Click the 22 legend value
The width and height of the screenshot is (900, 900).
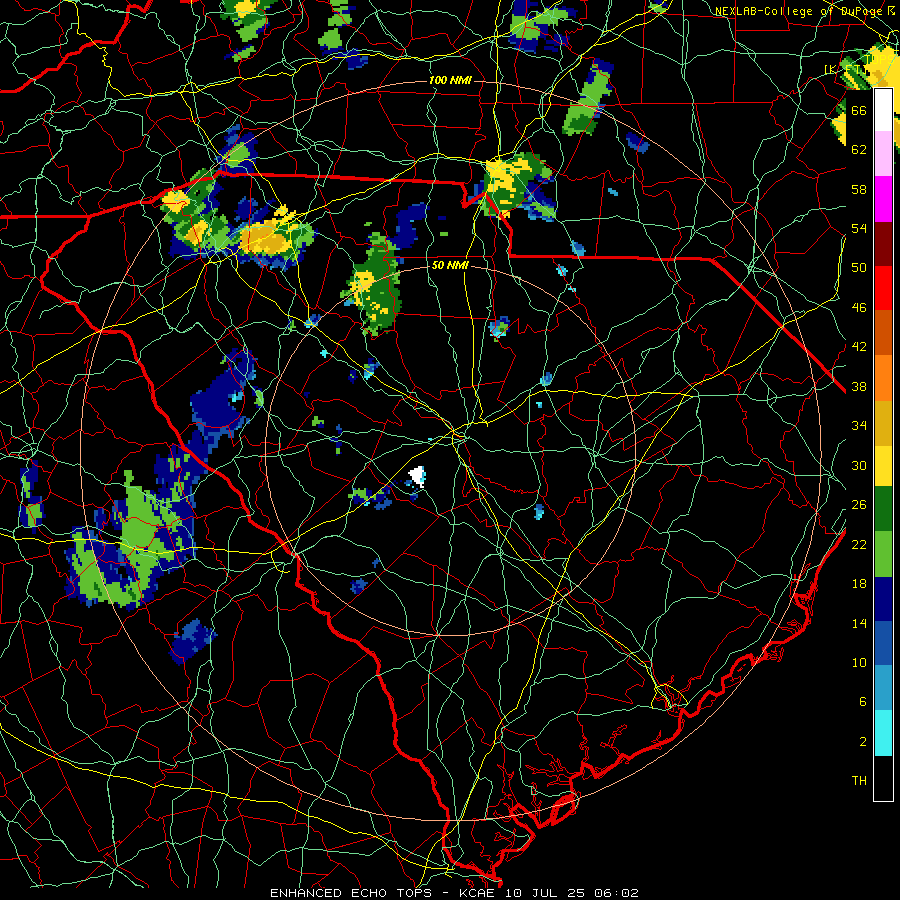859,544
